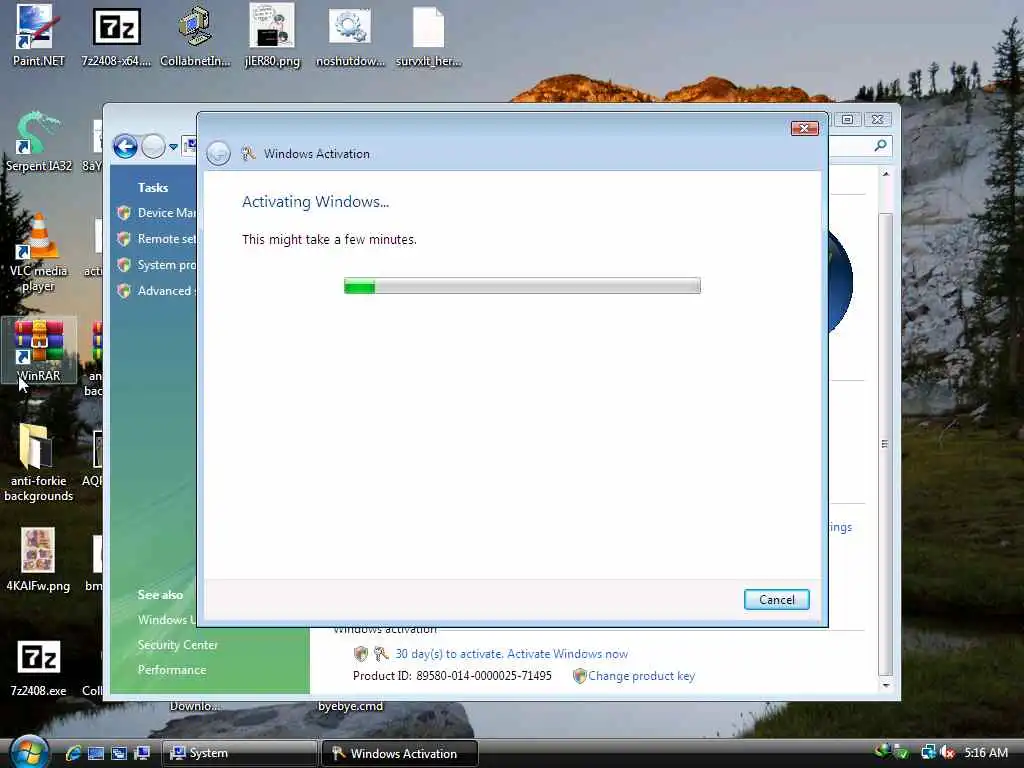Select 4KAIFw.png desktop thumbnail

coord(38,560)
